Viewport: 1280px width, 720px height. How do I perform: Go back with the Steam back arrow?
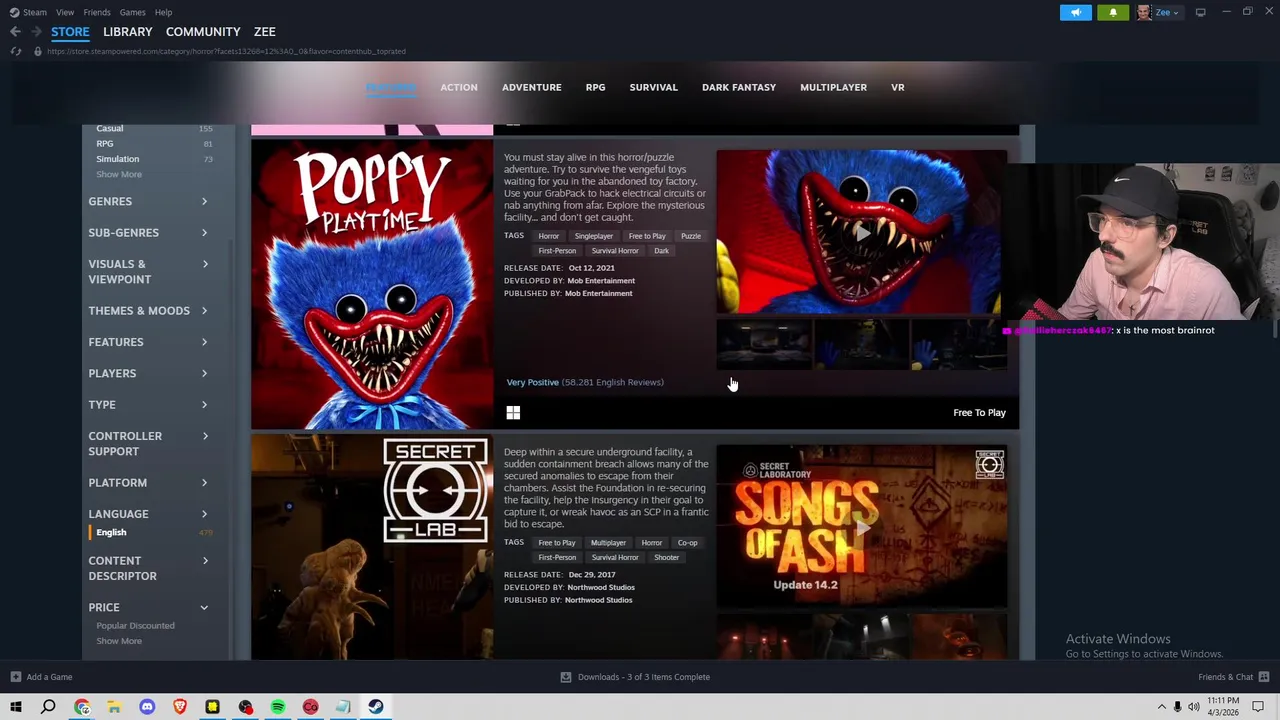click(x=15, y=32)
